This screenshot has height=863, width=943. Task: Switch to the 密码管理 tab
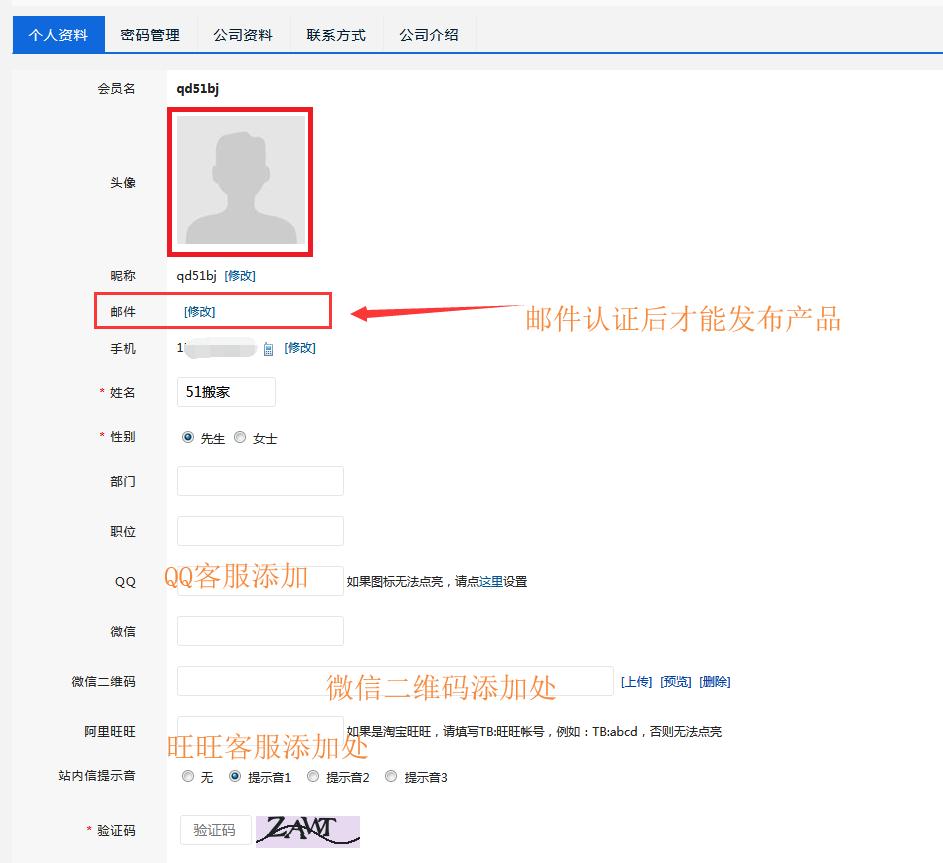(148, 33)
